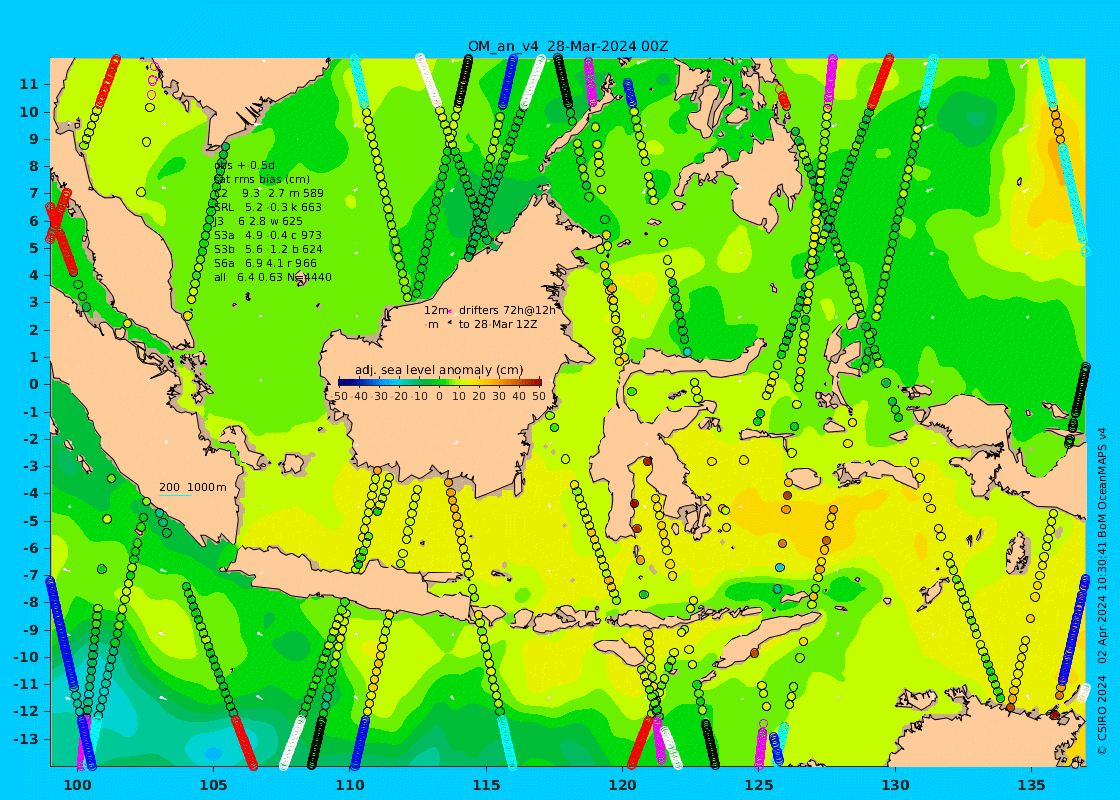Select latitude axis tick label -5
Viewport: 1120px width, 800px height.
pyautogui.click(x=31, y=521)
